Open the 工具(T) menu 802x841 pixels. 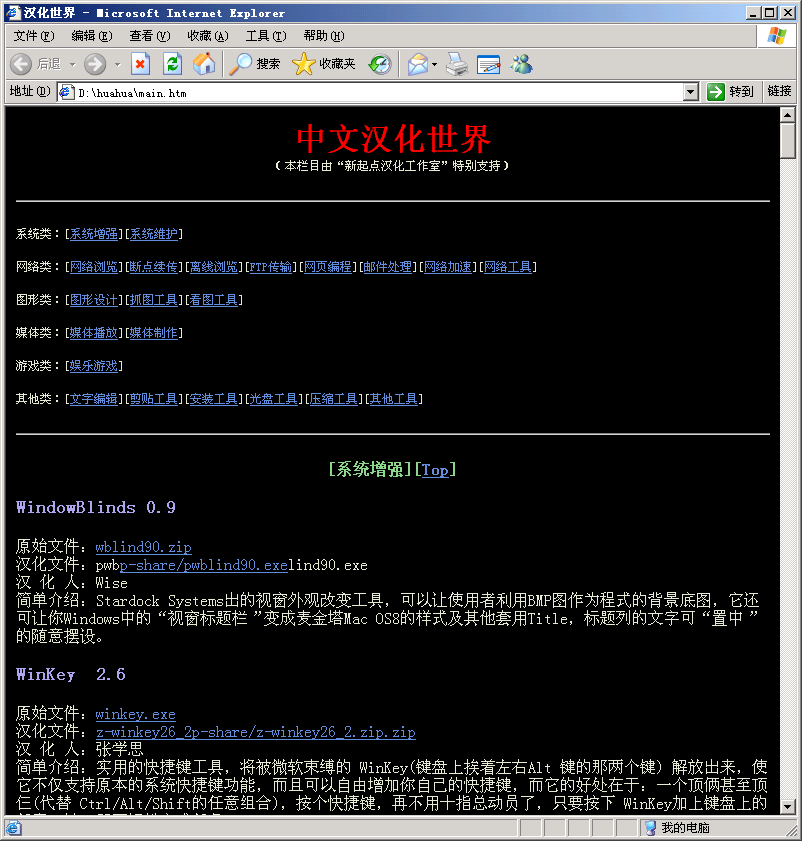[266, 36]
